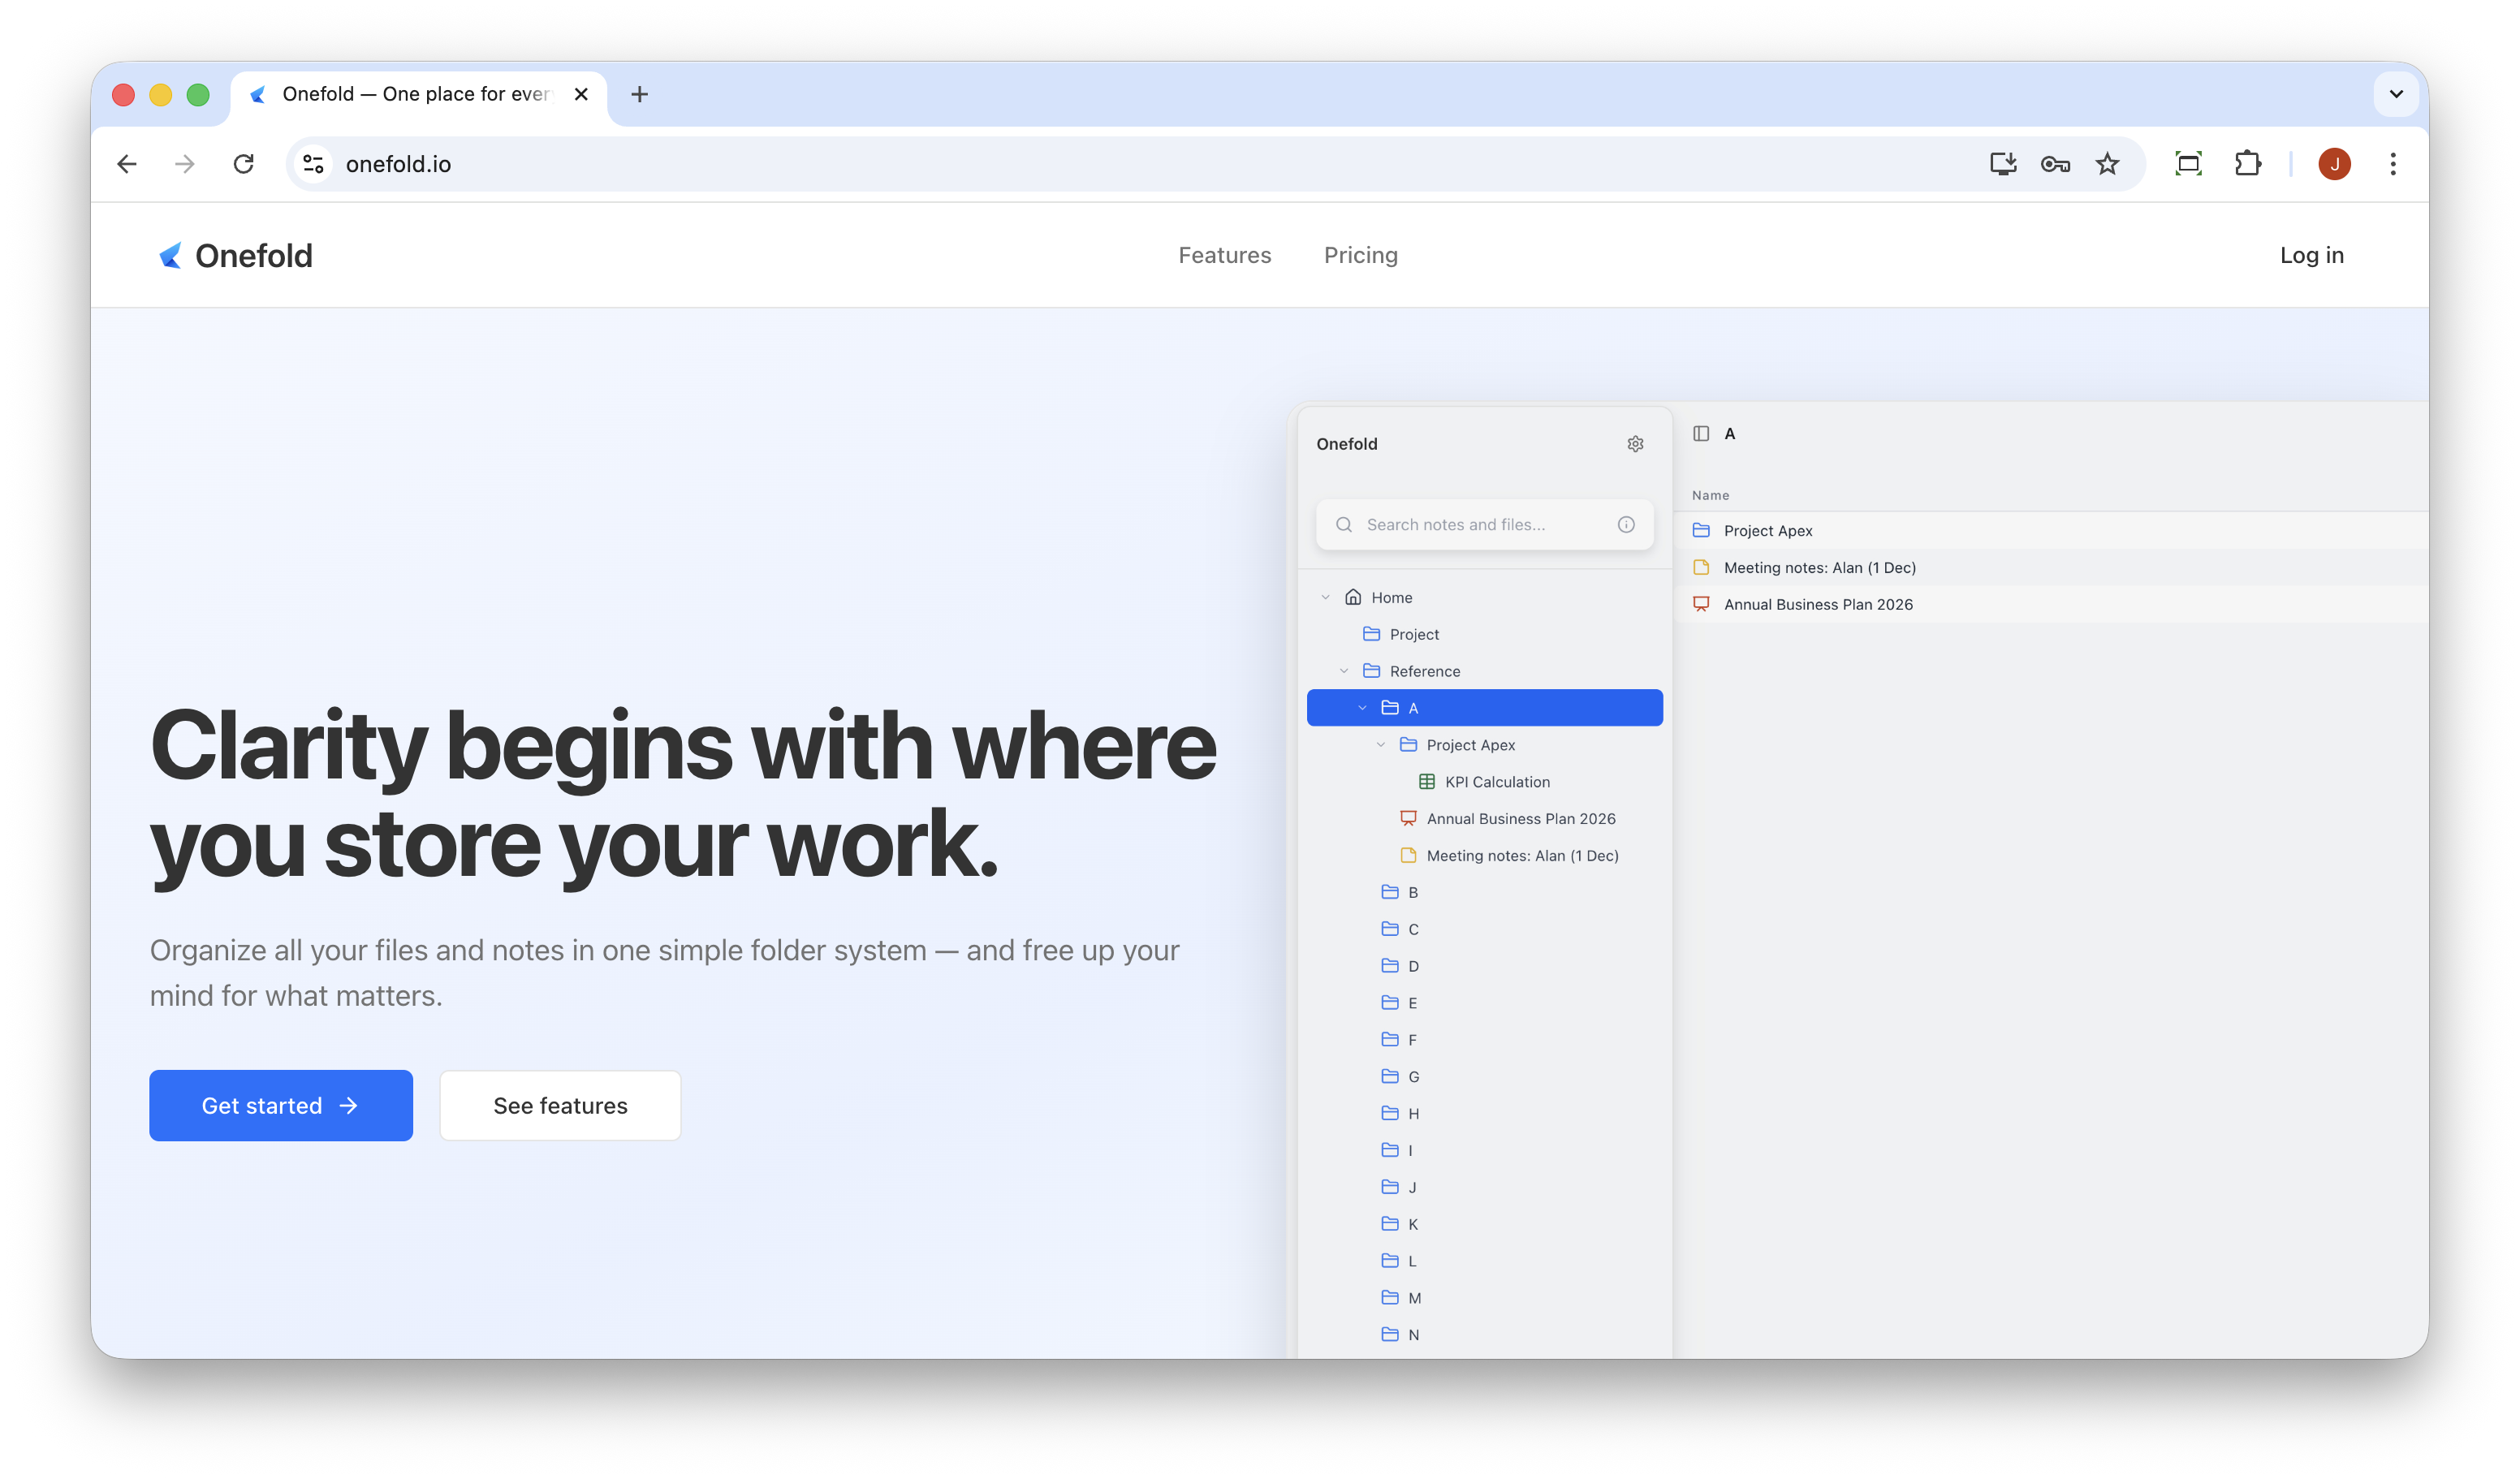Open the tab search dropdown arrow
The image size is (2520, 1479).
(2396, 94)
